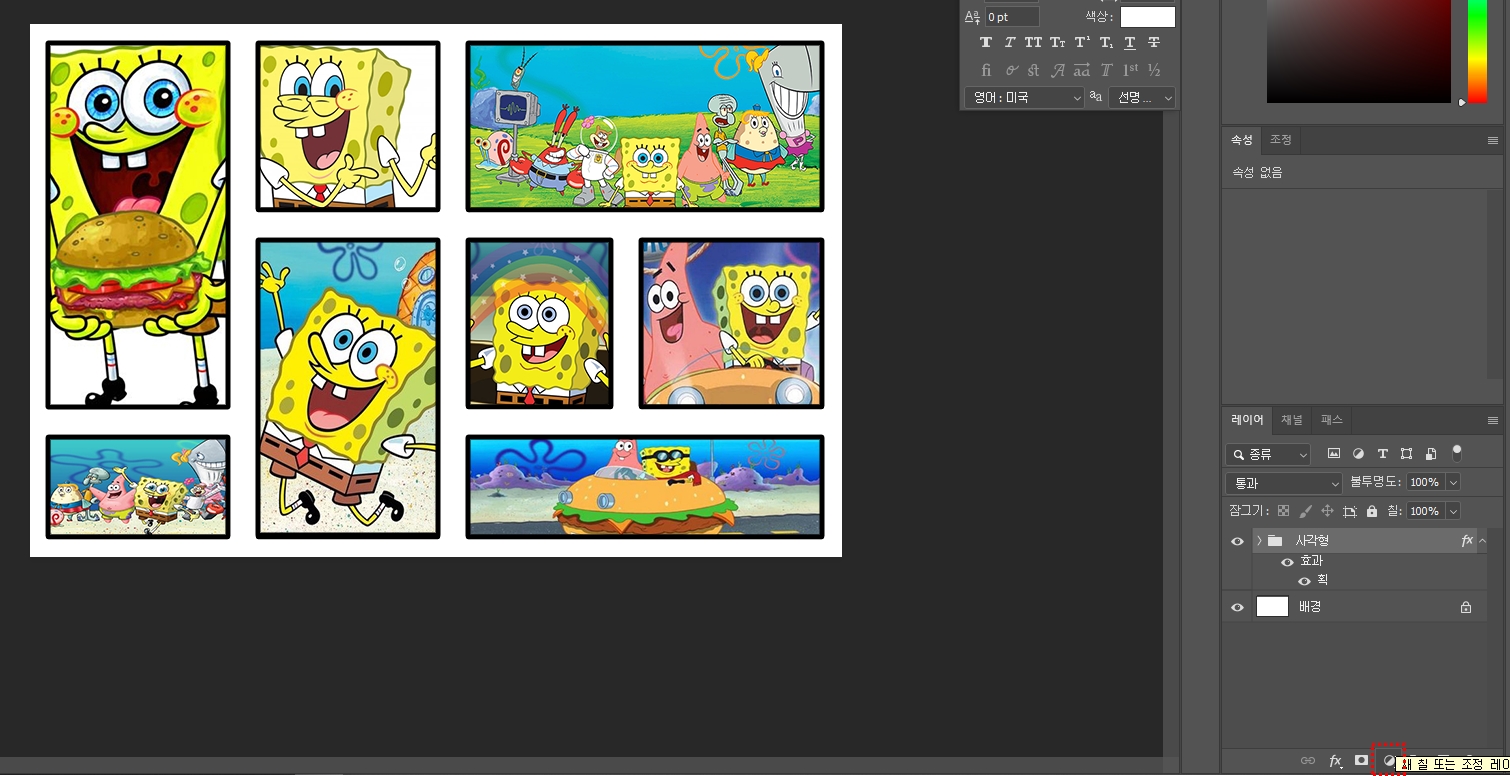Apply faux bold text style

coord(986,42)
